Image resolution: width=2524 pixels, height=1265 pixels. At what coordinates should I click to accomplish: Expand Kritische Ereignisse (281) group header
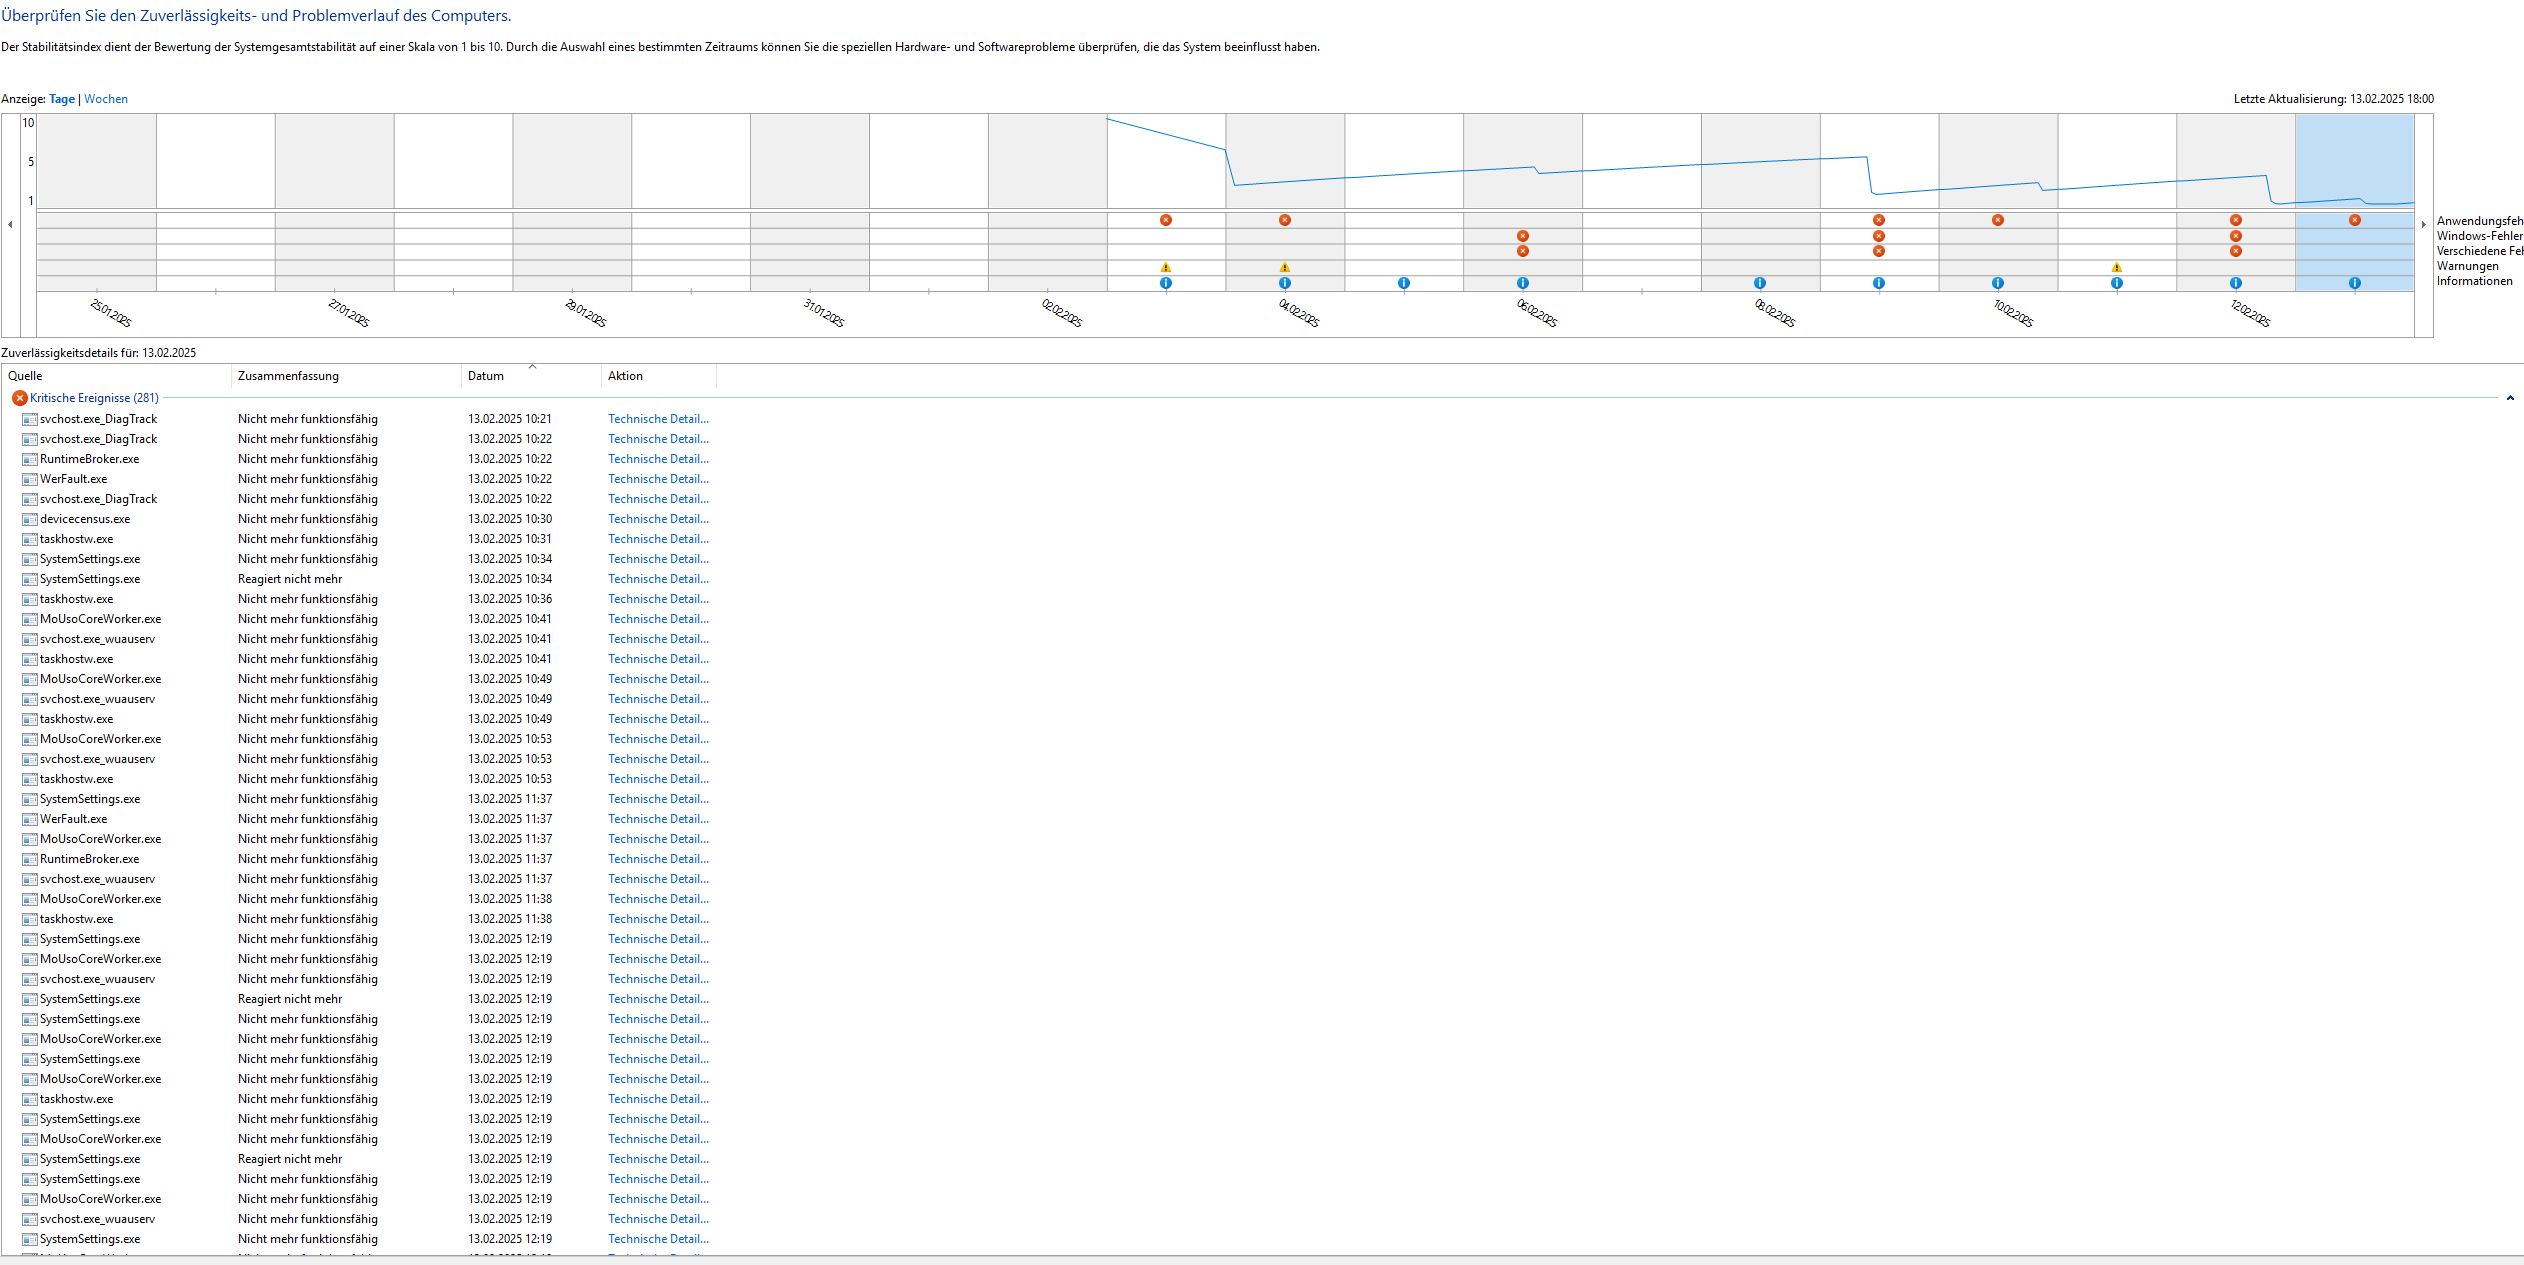[94, 398]
